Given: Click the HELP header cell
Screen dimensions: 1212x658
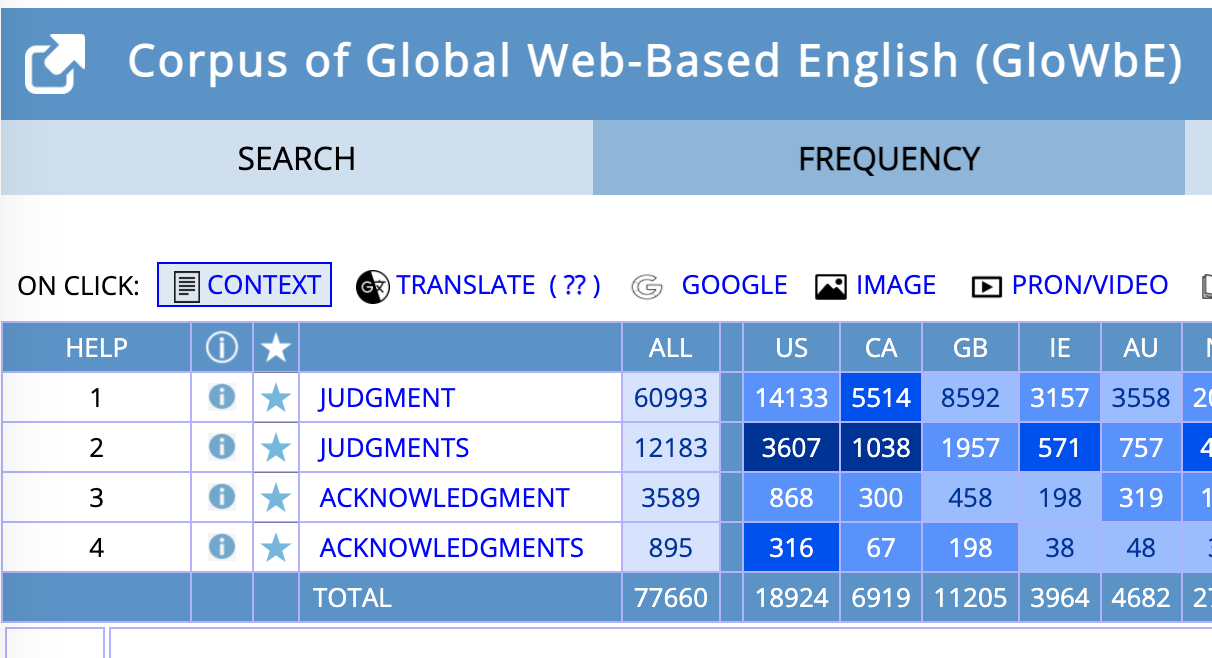Looking at the screenshot, I should click(x=96, y=347).
